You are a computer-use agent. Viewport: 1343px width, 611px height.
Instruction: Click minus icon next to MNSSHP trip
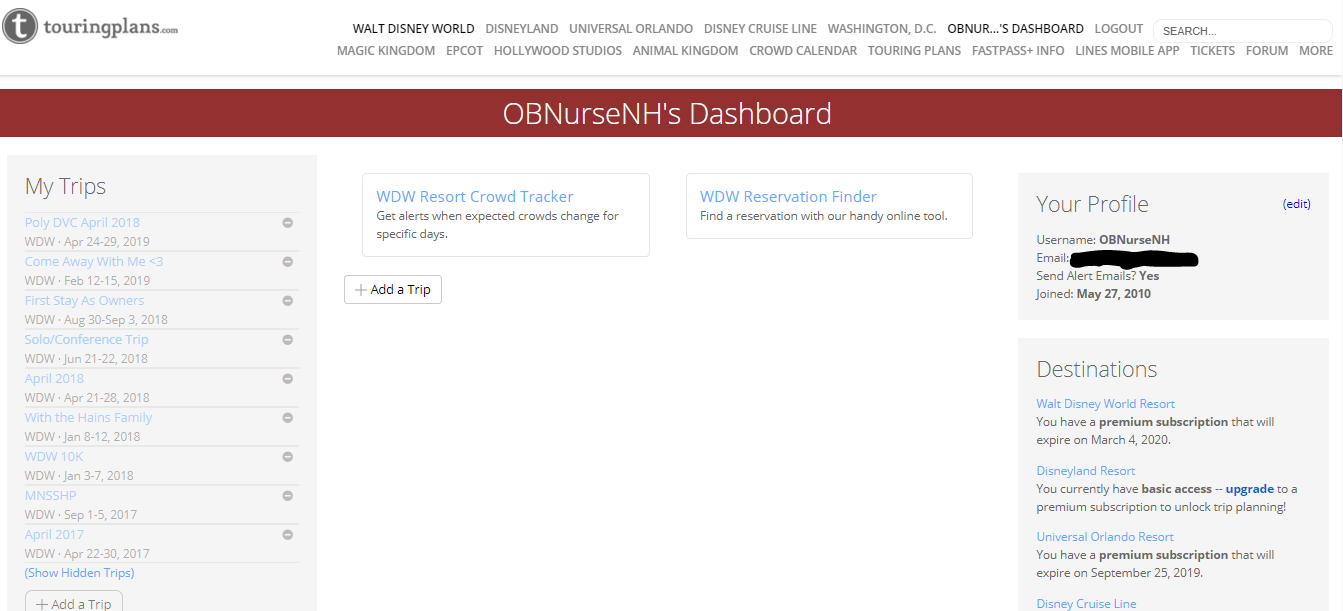coord(287,496)
